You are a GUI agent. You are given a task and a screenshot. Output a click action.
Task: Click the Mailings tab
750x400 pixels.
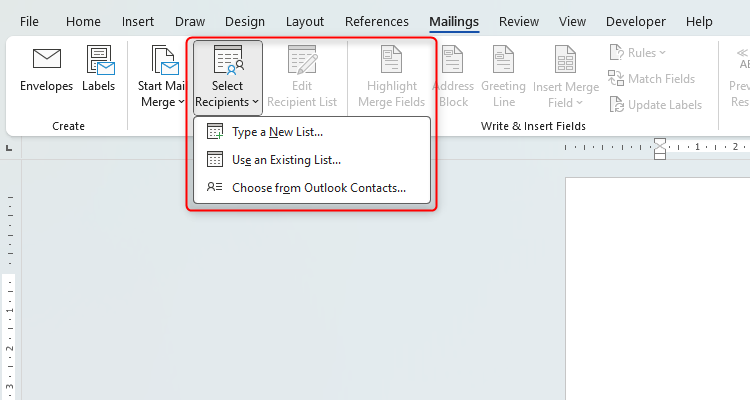pos(454,22)
